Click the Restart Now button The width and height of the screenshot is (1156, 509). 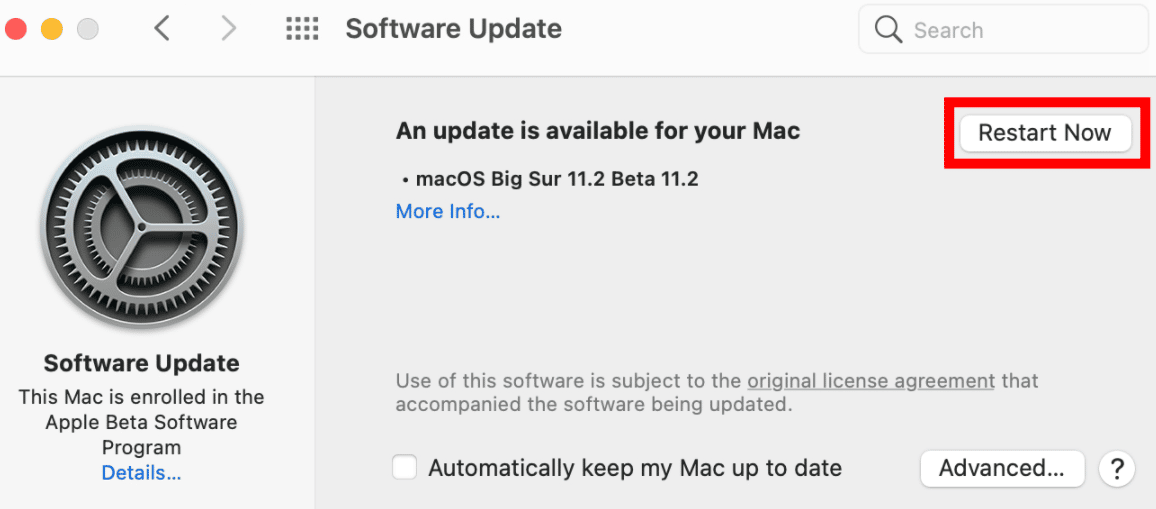click(1045, 133)
